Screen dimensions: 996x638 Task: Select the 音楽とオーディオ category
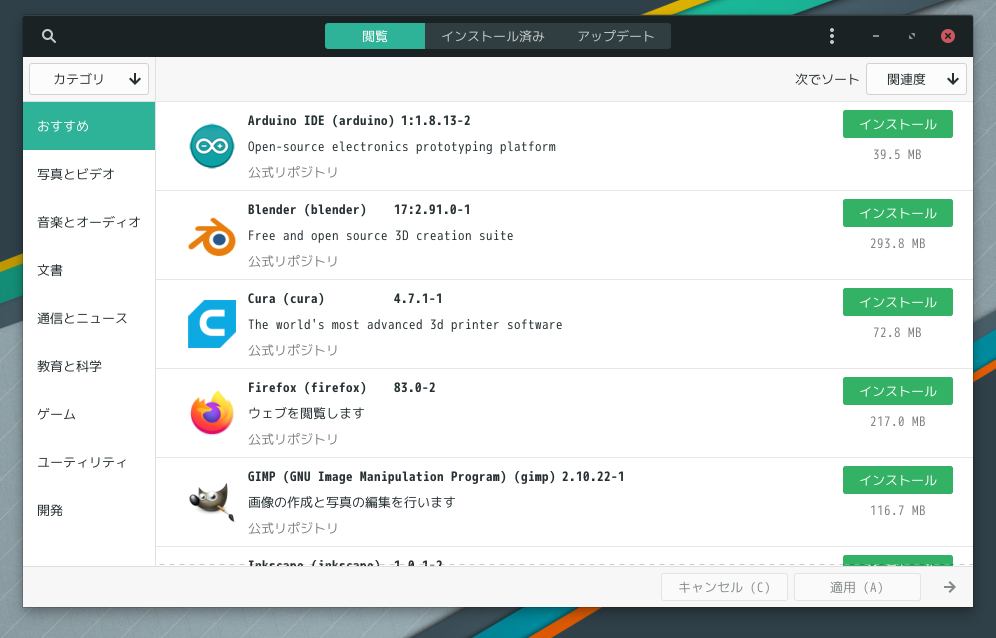pos(89,222)
